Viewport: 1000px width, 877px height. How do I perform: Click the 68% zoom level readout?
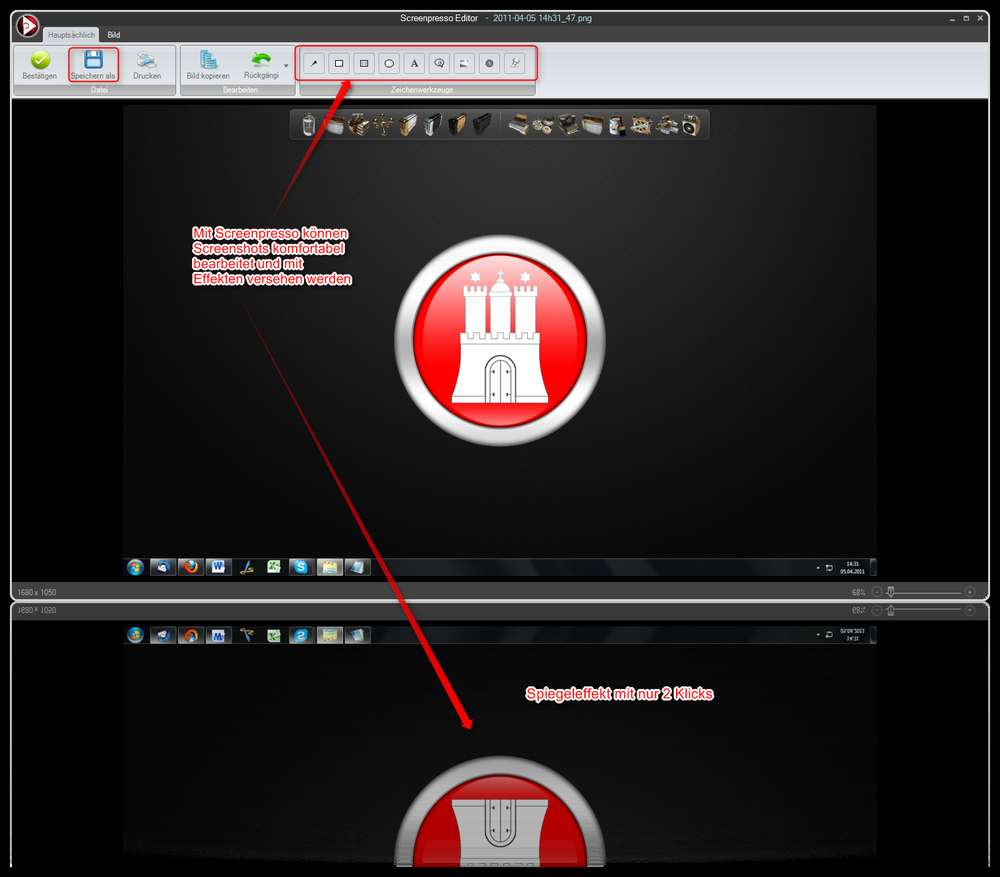(858, 593)
